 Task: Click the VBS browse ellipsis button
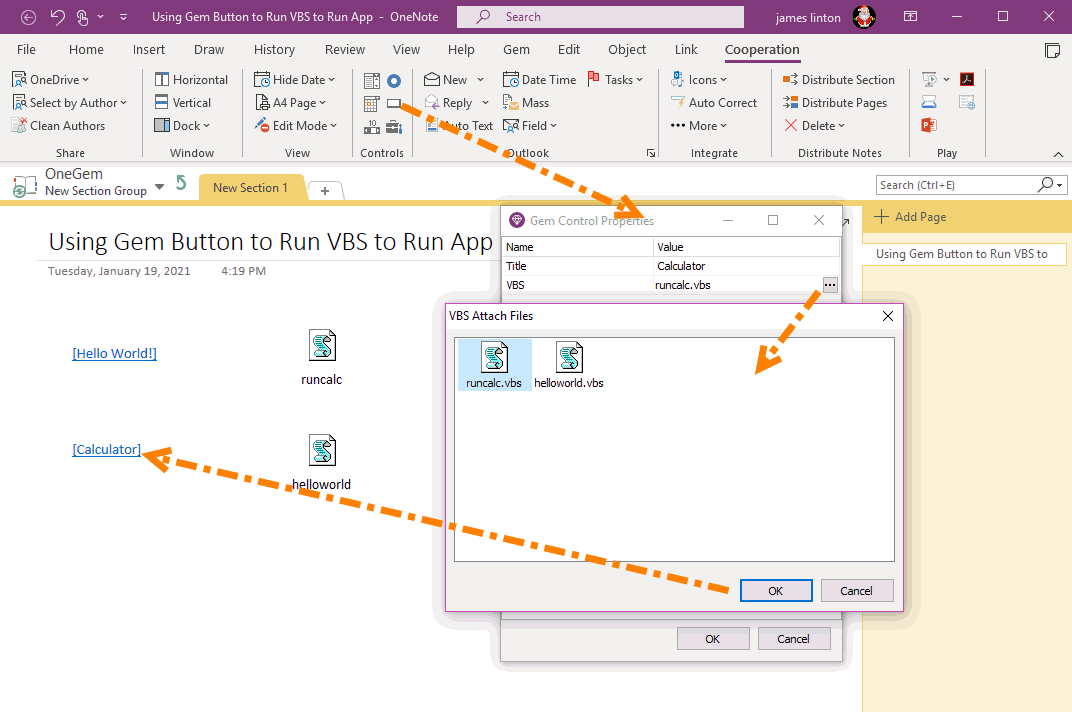pyautogui.click(x=830, y=285)
